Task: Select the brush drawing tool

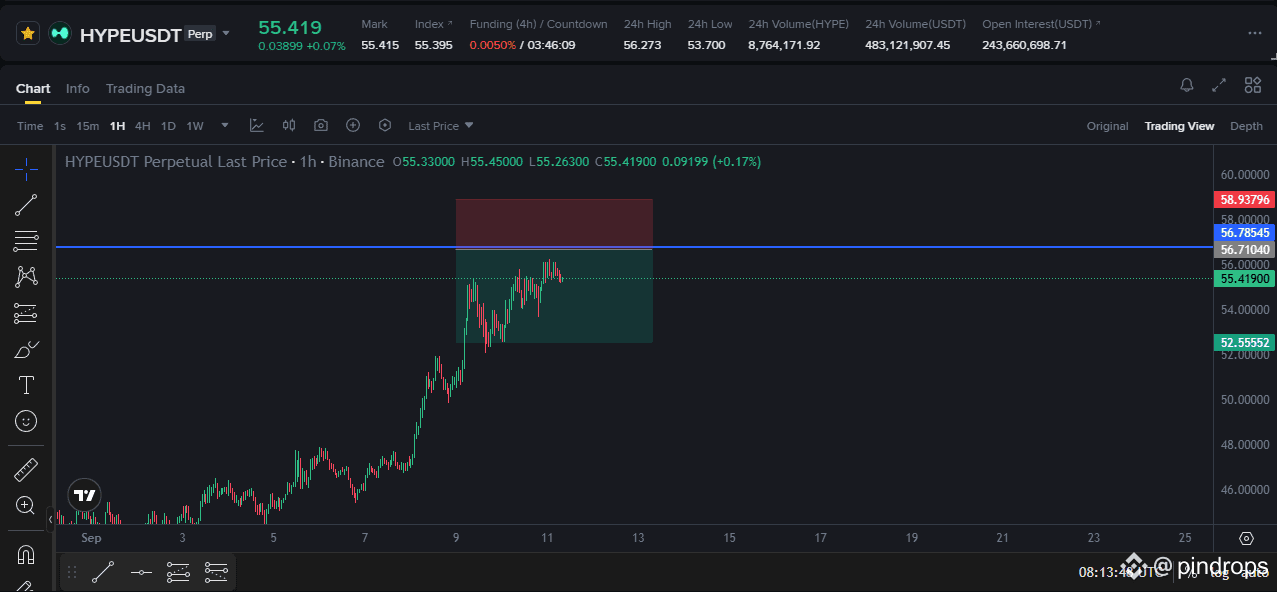Action: tap(26, 350)
